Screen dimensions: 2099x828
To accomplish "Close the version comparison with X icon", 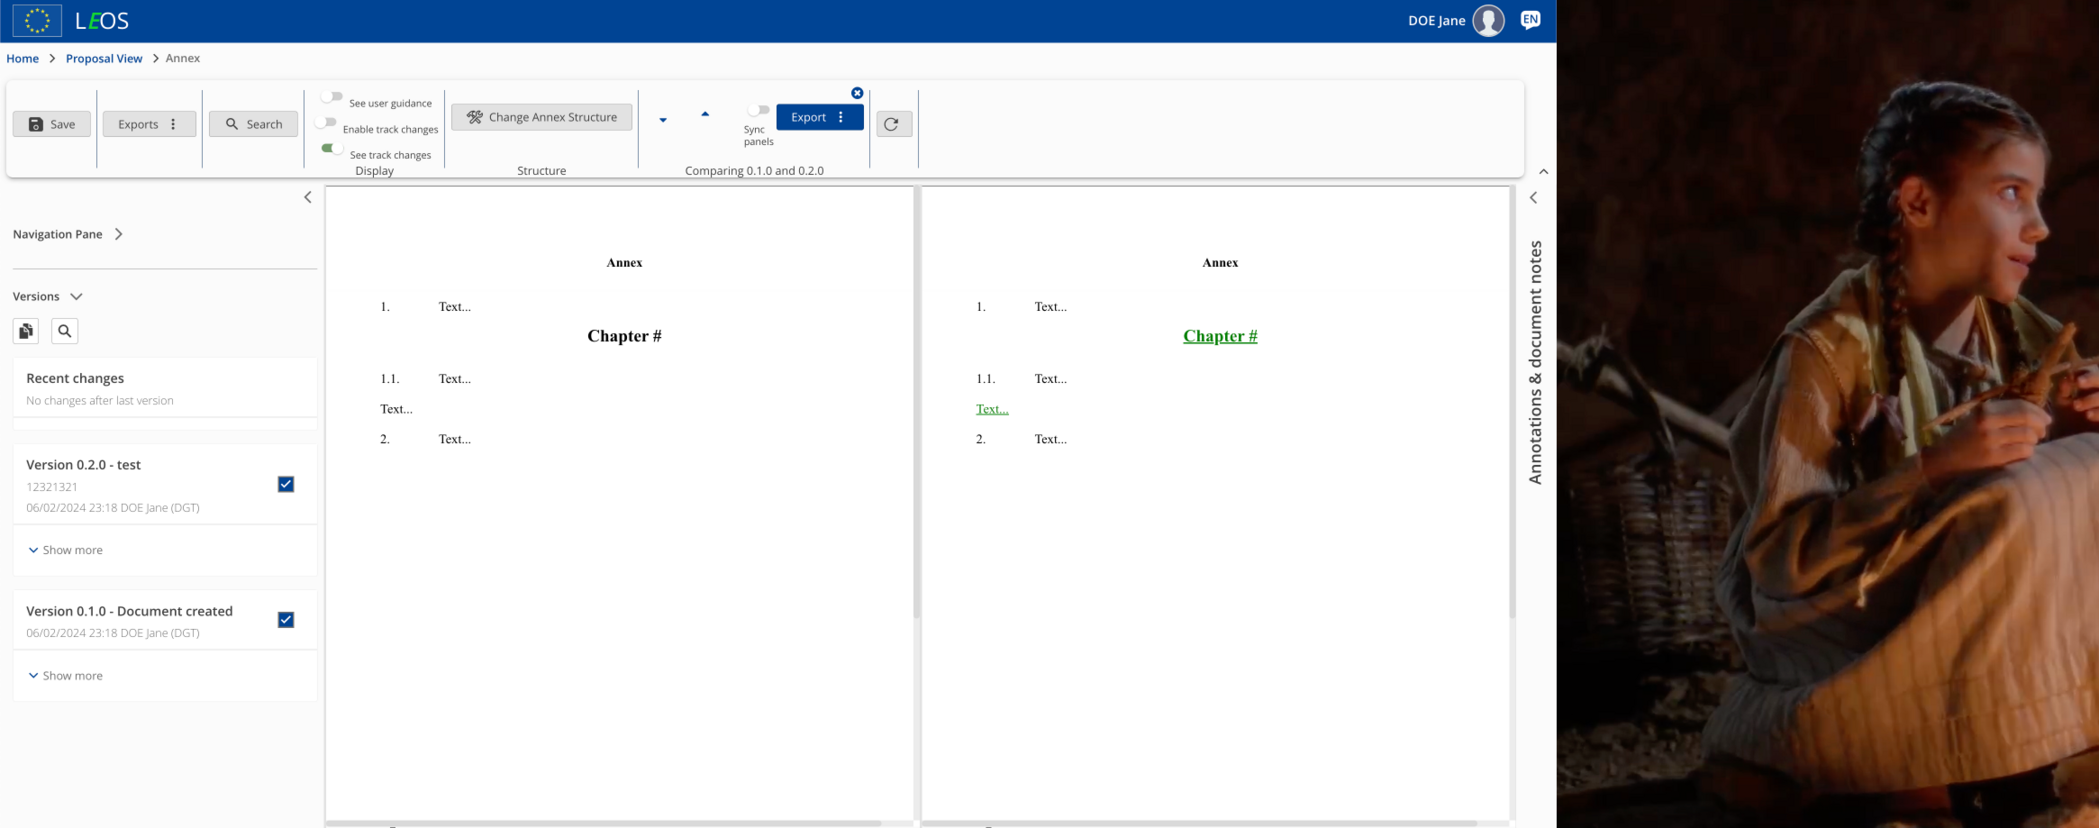I will click(857, 93).
